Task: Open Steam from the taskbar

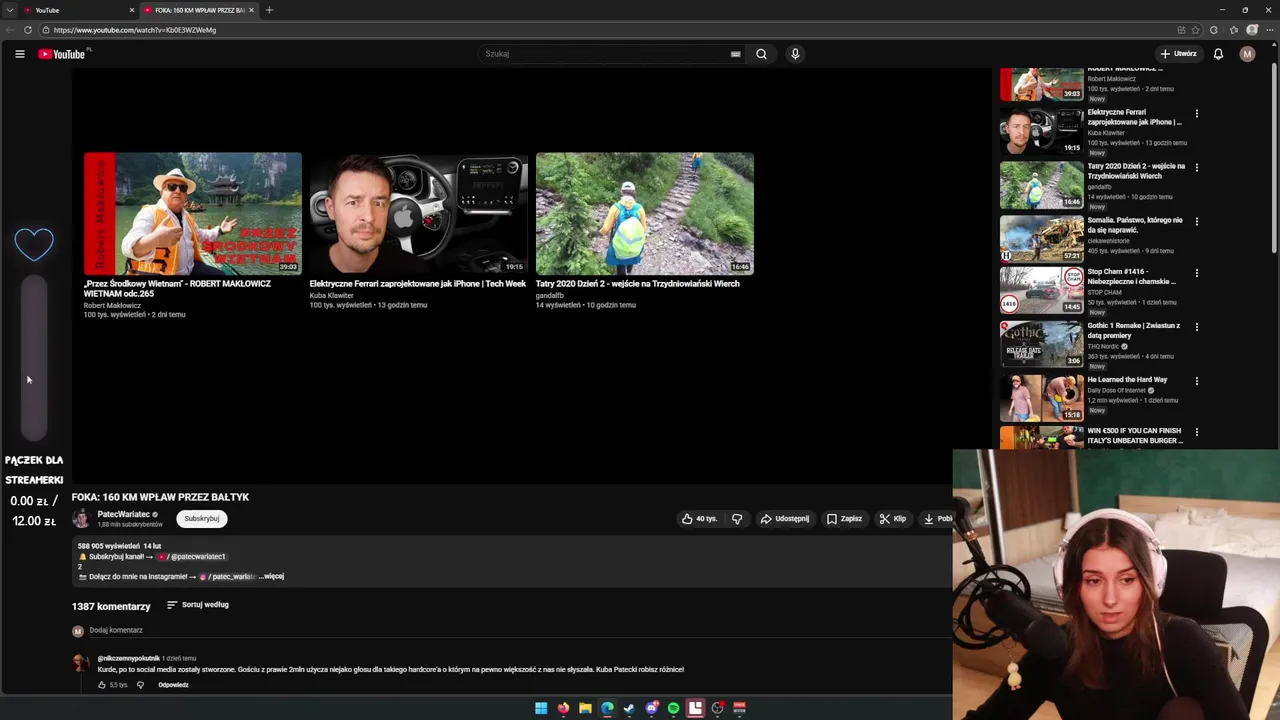Action: point(629,708)
